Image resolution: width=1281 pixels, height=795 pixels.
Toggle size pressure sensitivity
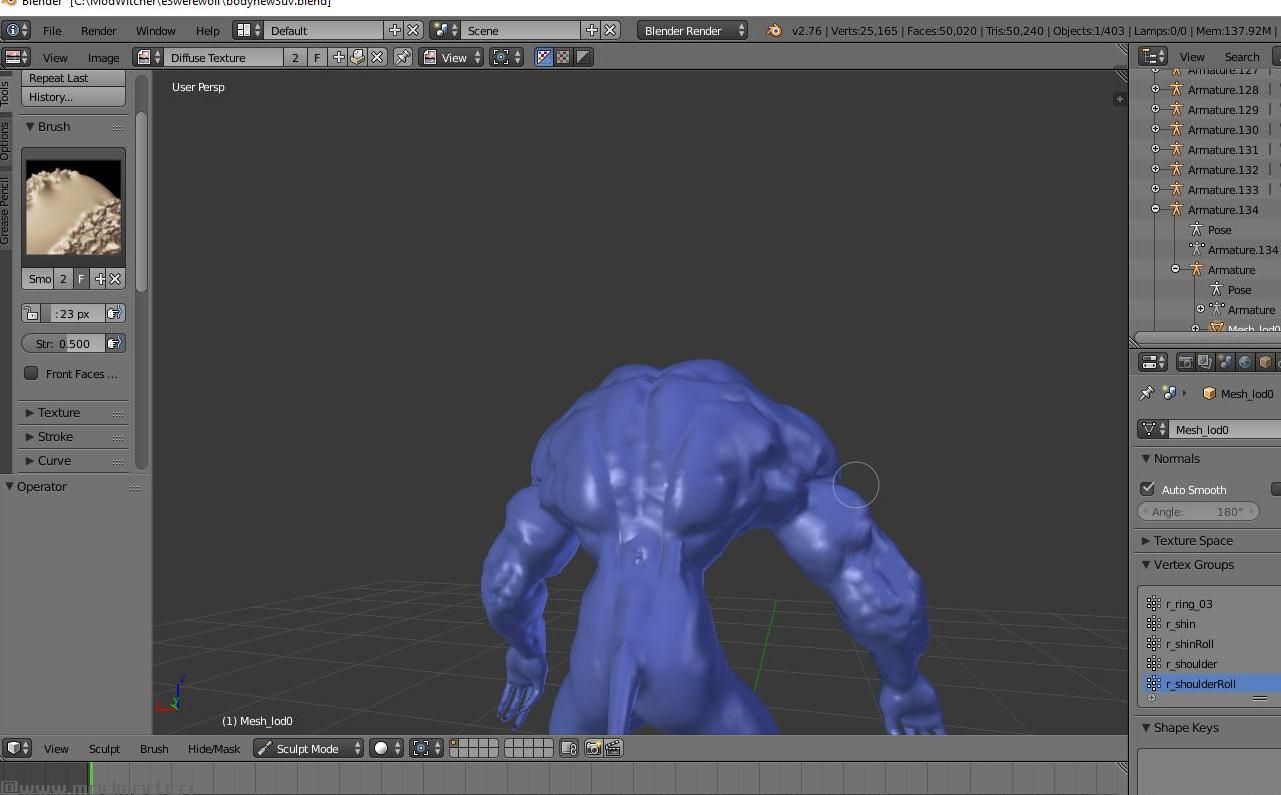[x=115, y=314]
